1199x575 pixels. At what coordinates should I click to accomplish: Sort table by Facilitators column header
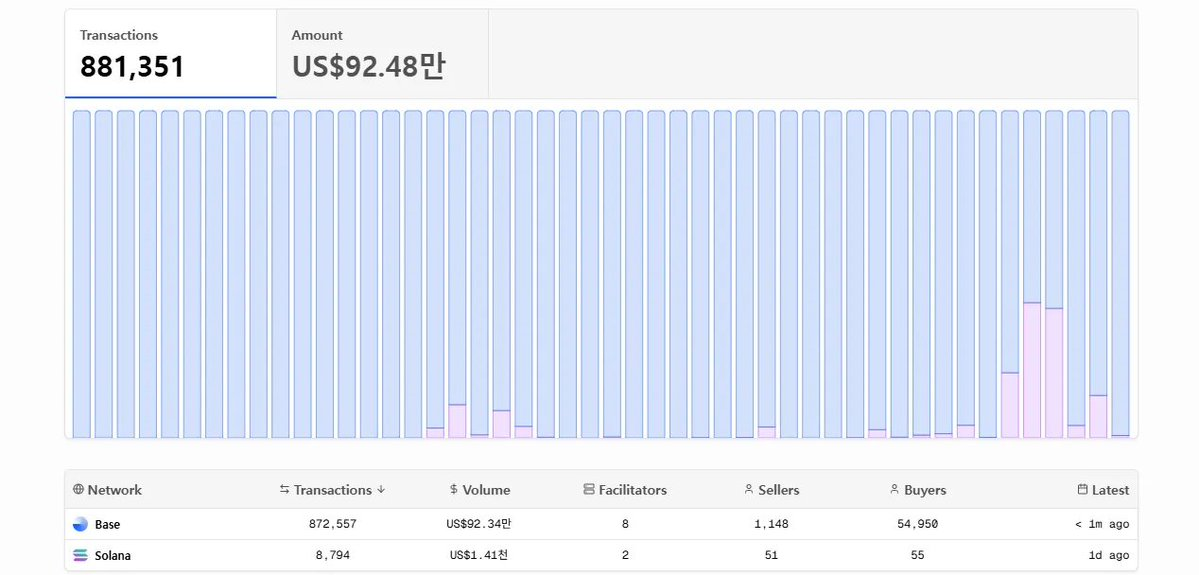click(x=632, y=490)
